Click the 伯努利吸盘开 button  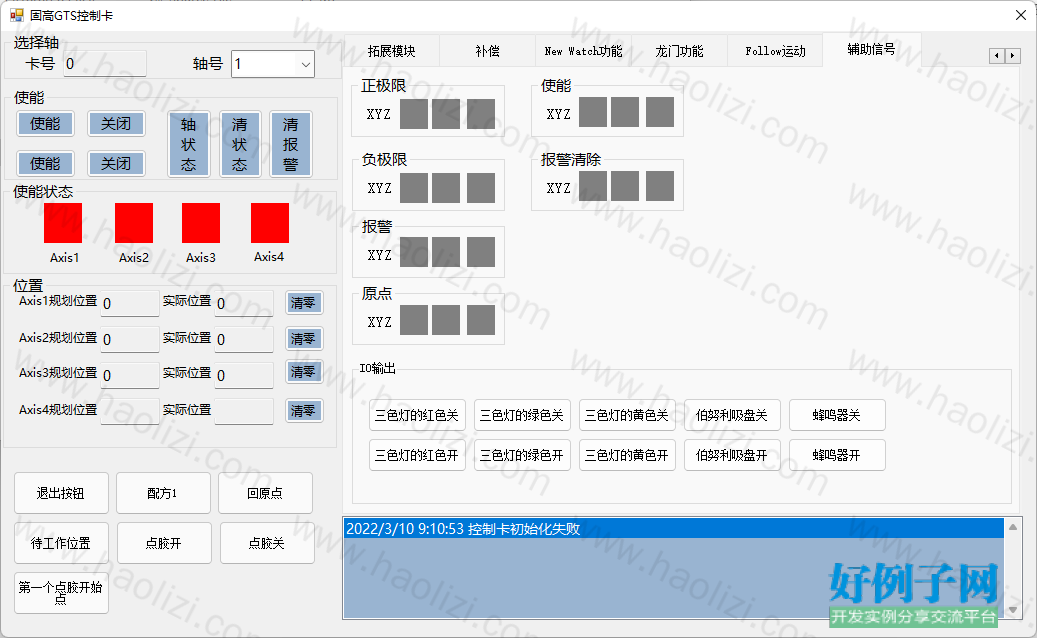pos(732,455)
